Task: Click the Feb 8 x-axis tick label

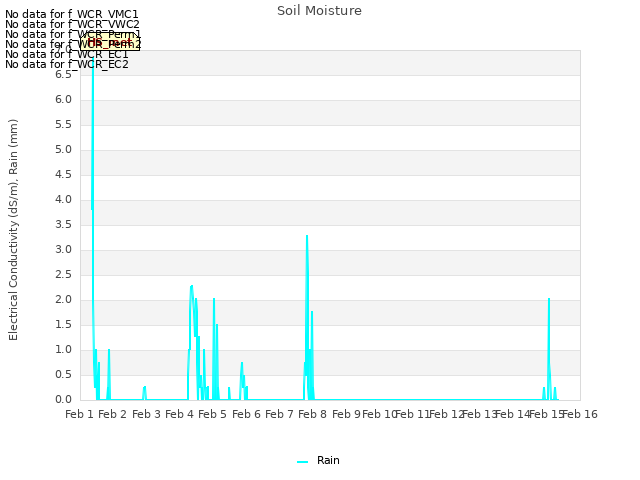Action: coord(312,414)
